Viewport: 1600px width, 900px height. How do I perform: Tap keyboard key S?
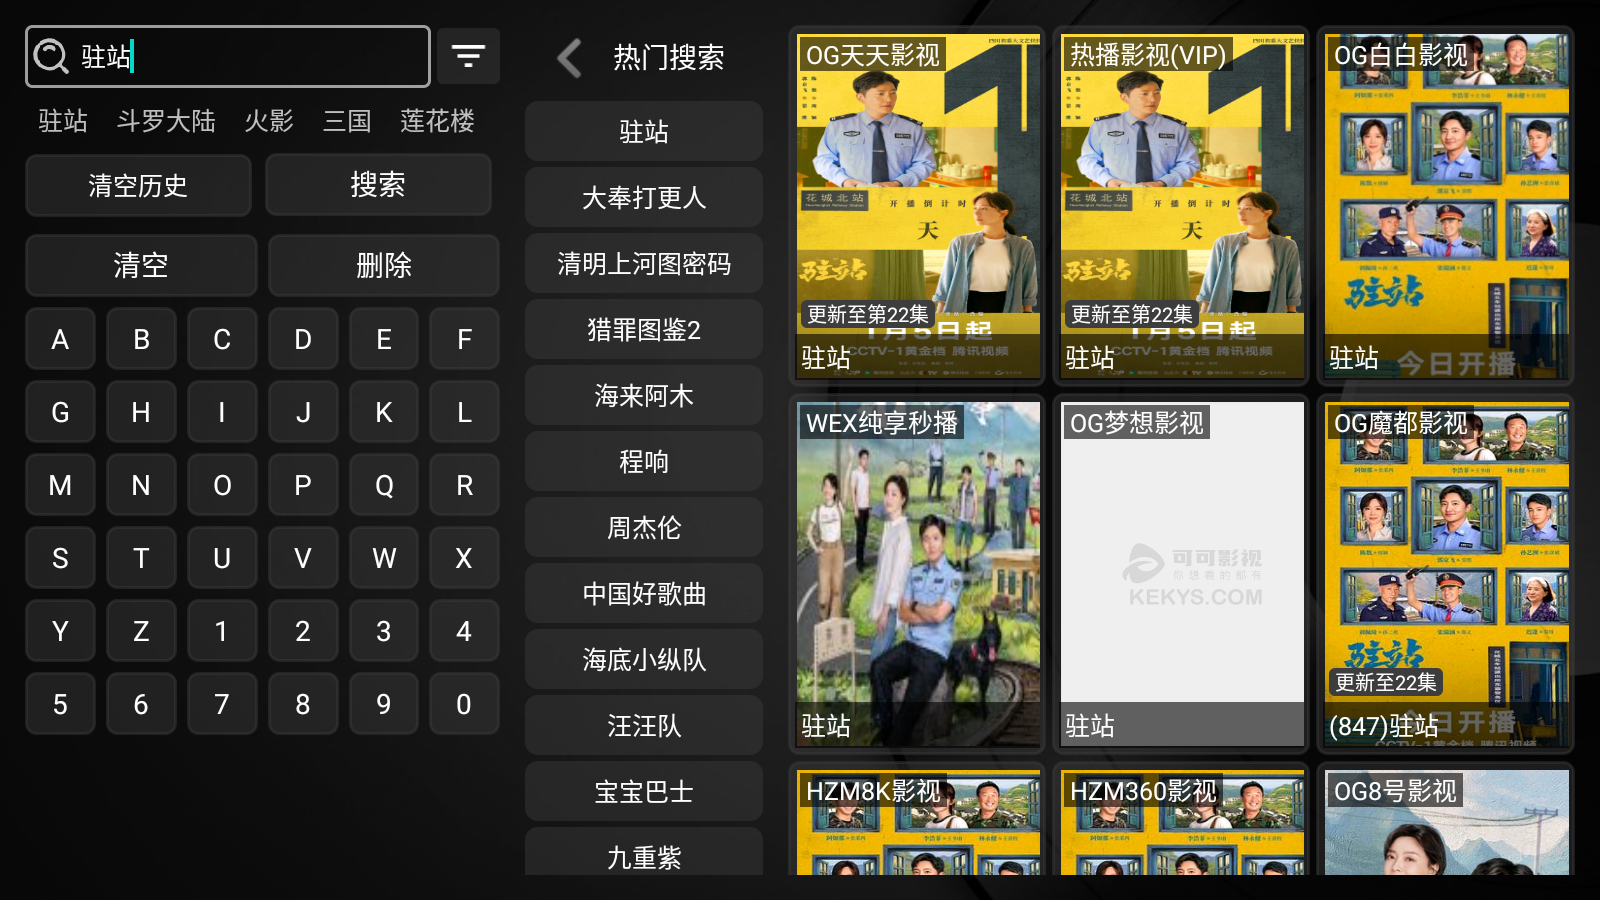coord(60,558)
